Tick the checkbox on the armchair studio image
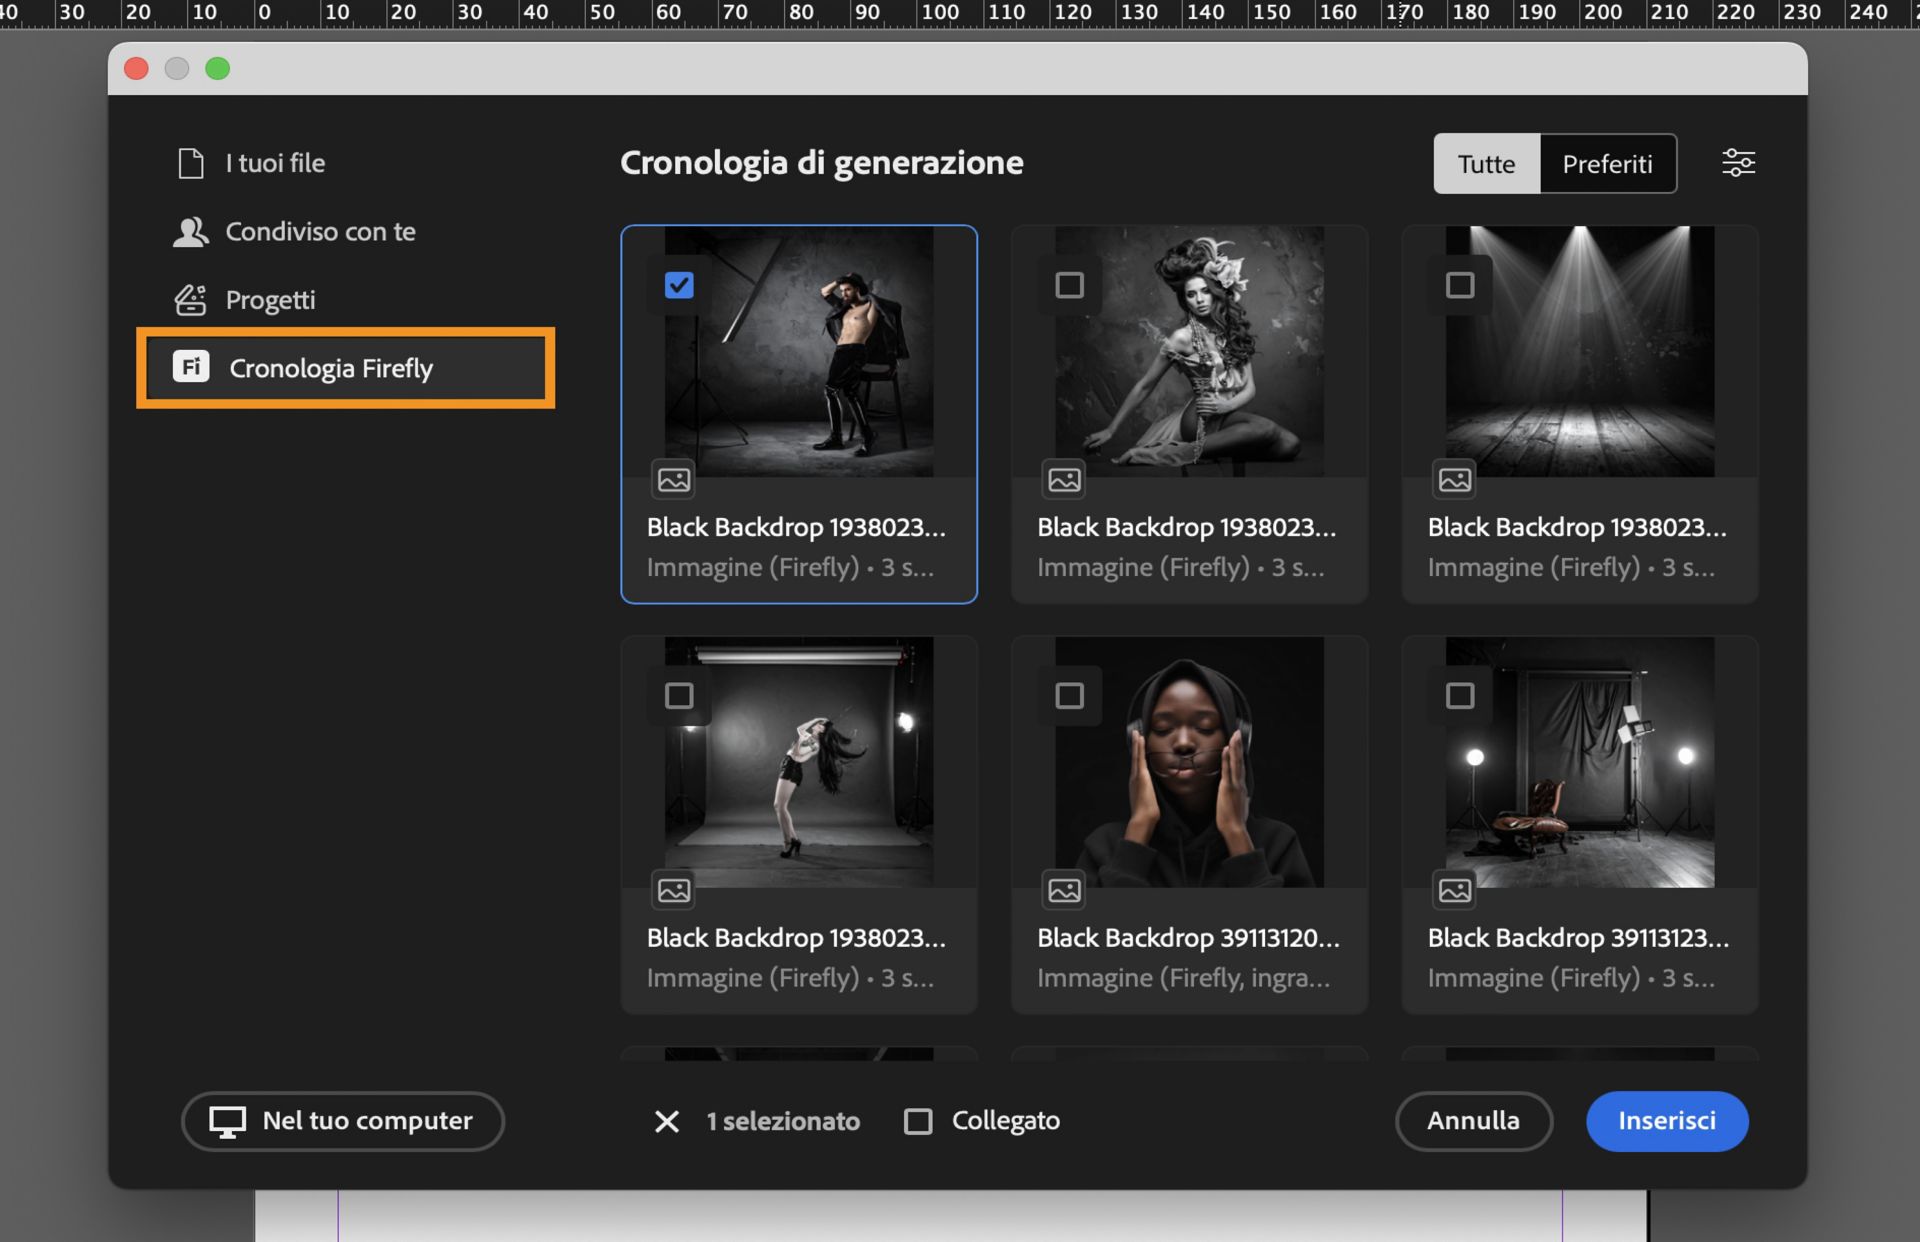 1460,695
